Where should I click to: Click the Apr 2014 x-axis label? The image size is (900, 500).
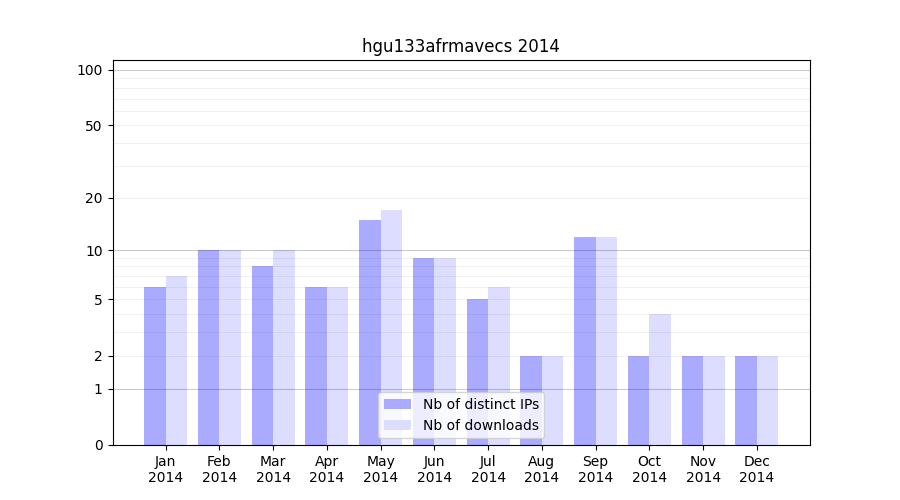coord(327,469)
